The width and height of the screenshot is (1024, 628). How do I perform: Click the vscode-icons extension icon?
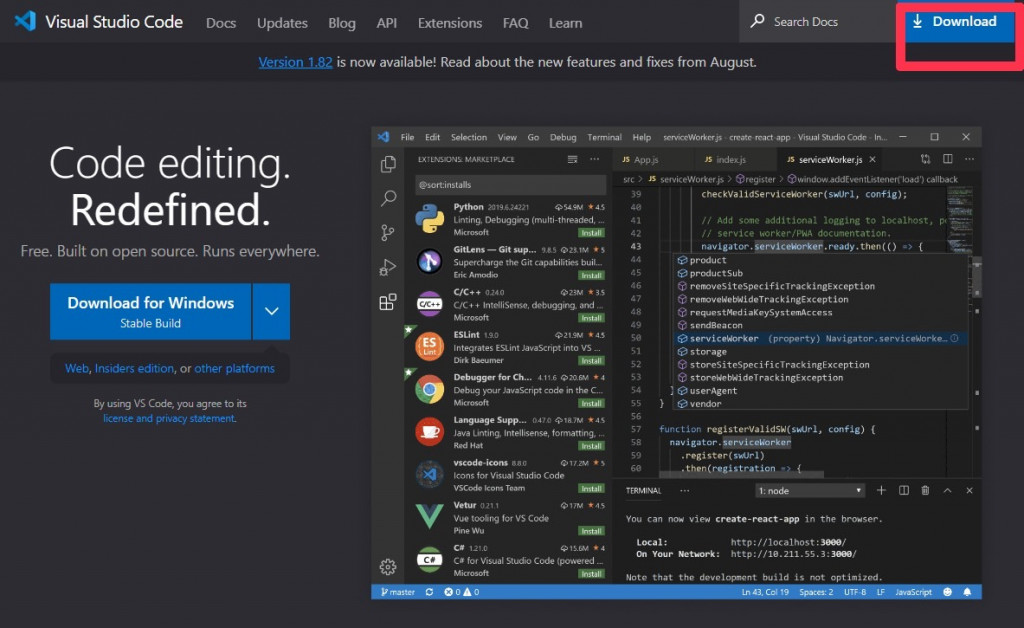430,475
